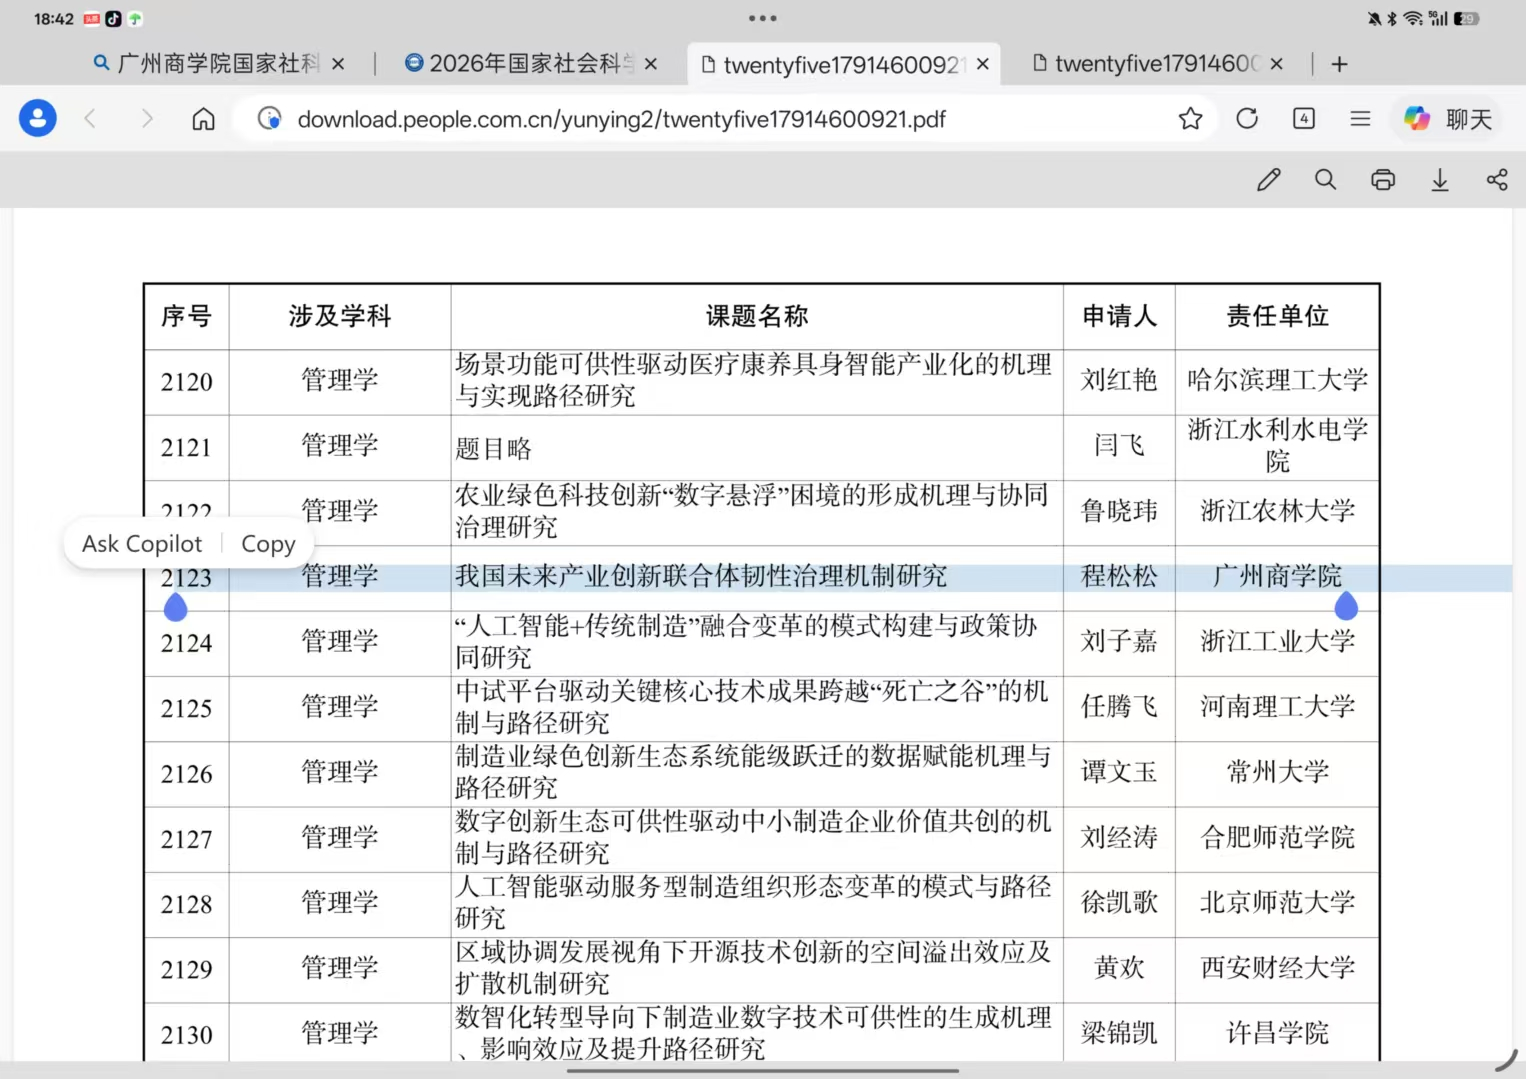Download the PDF file
This screenshot has height=1079, width=1526.
point(1440,180)
